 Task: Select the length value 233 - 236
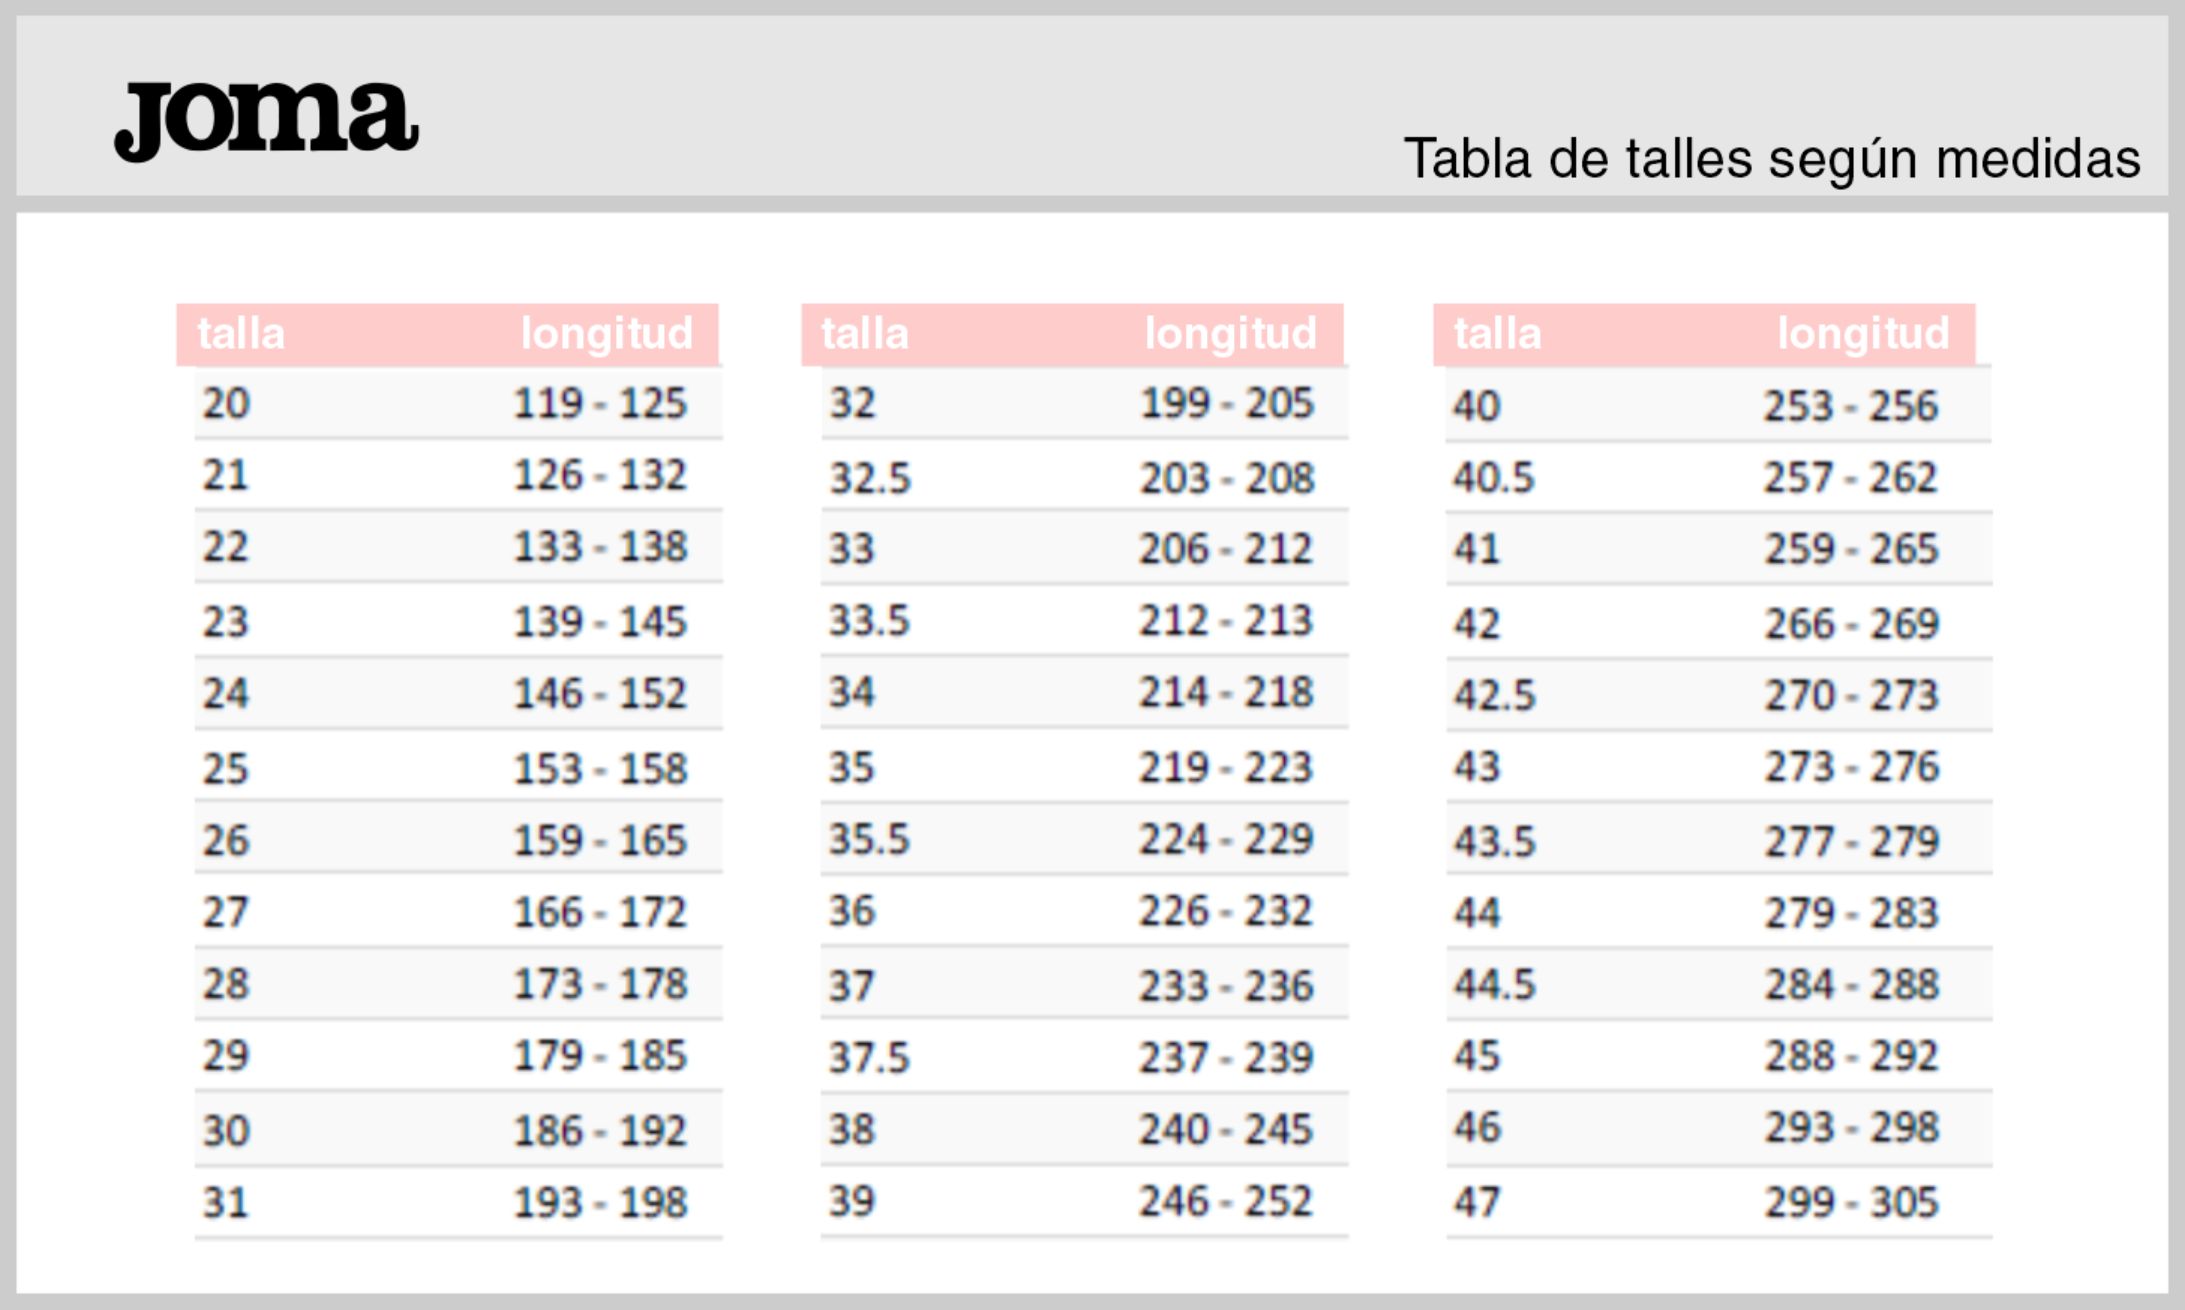pyautogui.click(x=1225, y=986)
